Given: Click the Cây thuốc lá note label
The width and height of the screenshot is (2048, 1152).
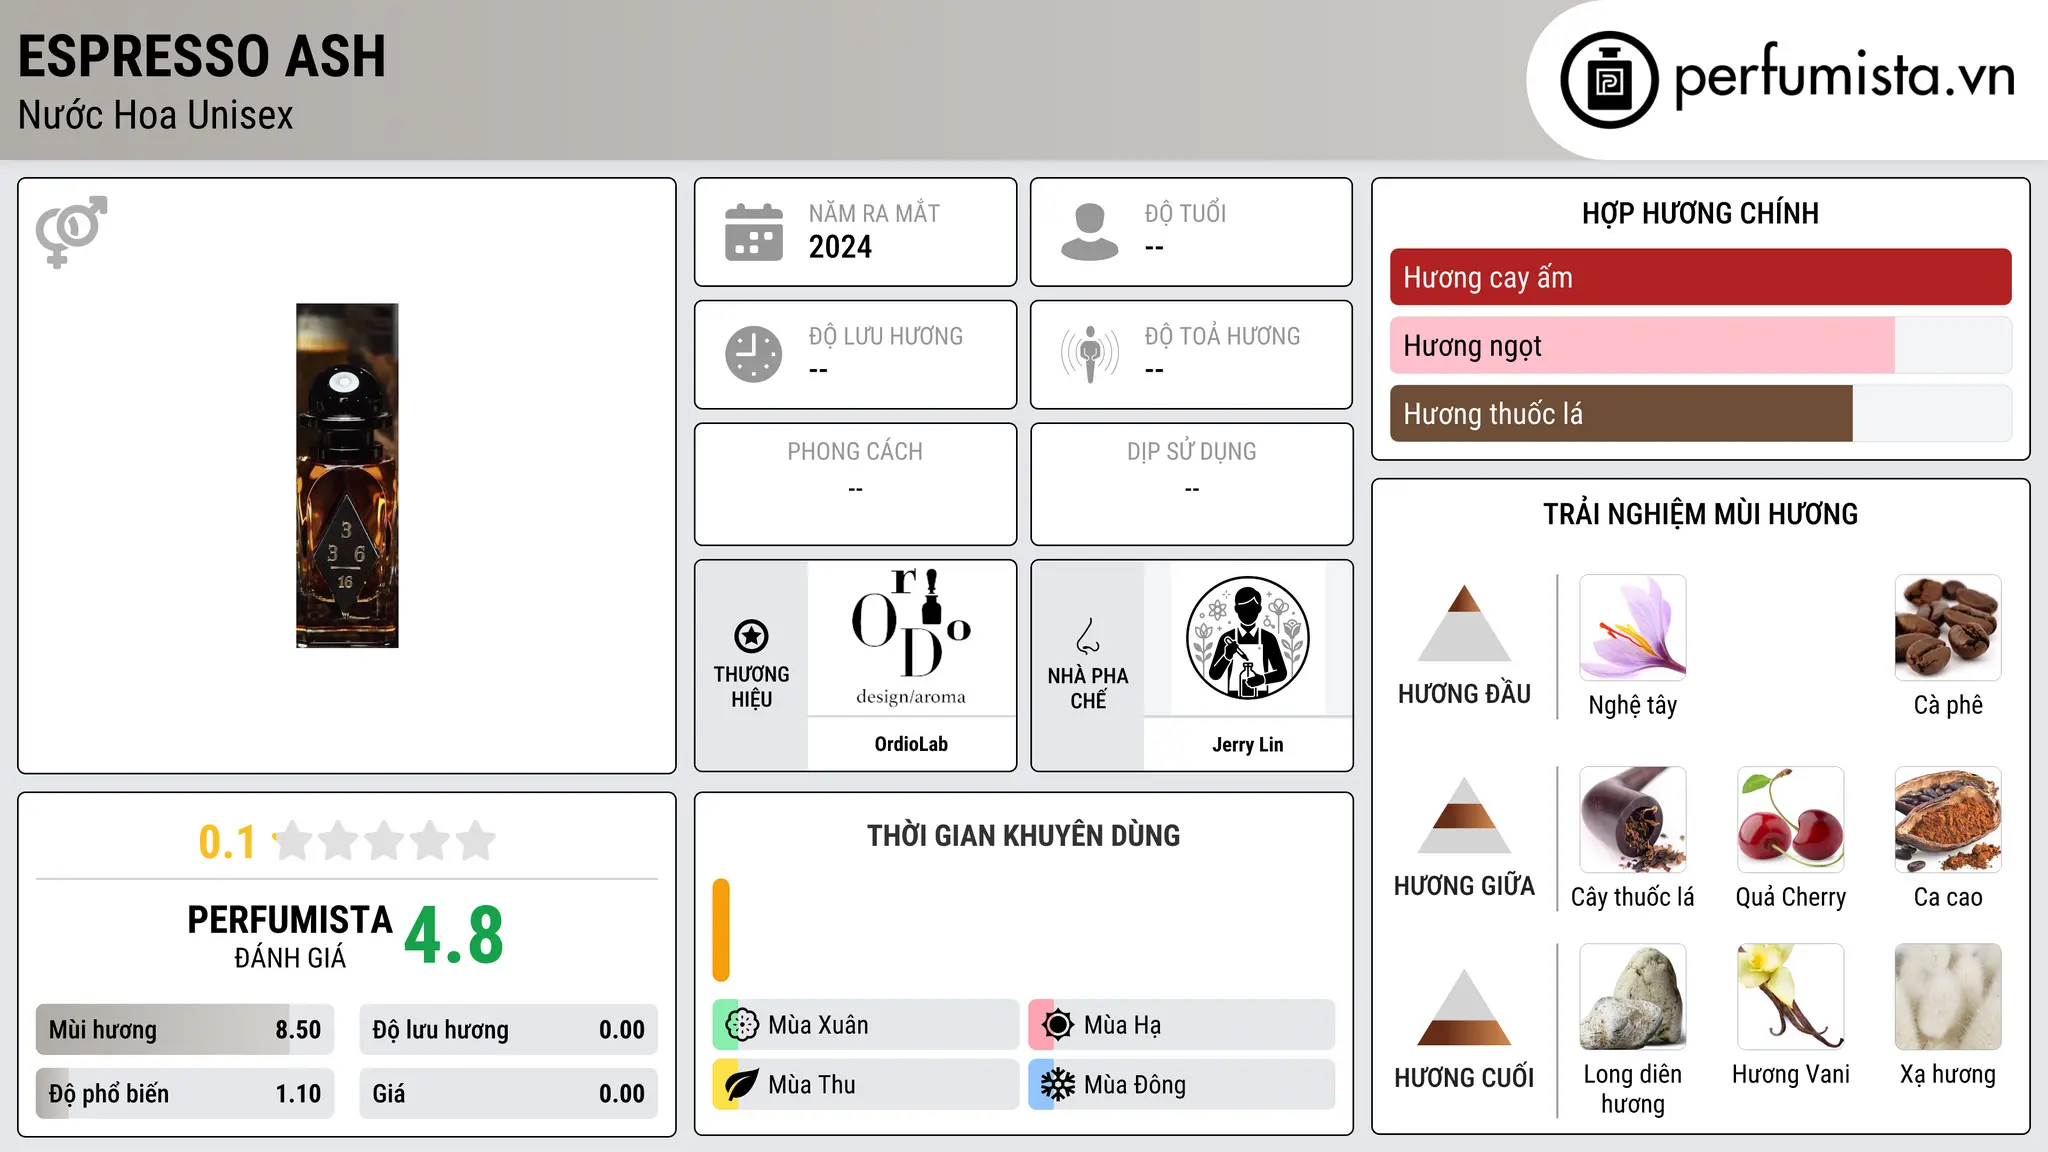Looking at the screenshot, I should pos(1633,897).
